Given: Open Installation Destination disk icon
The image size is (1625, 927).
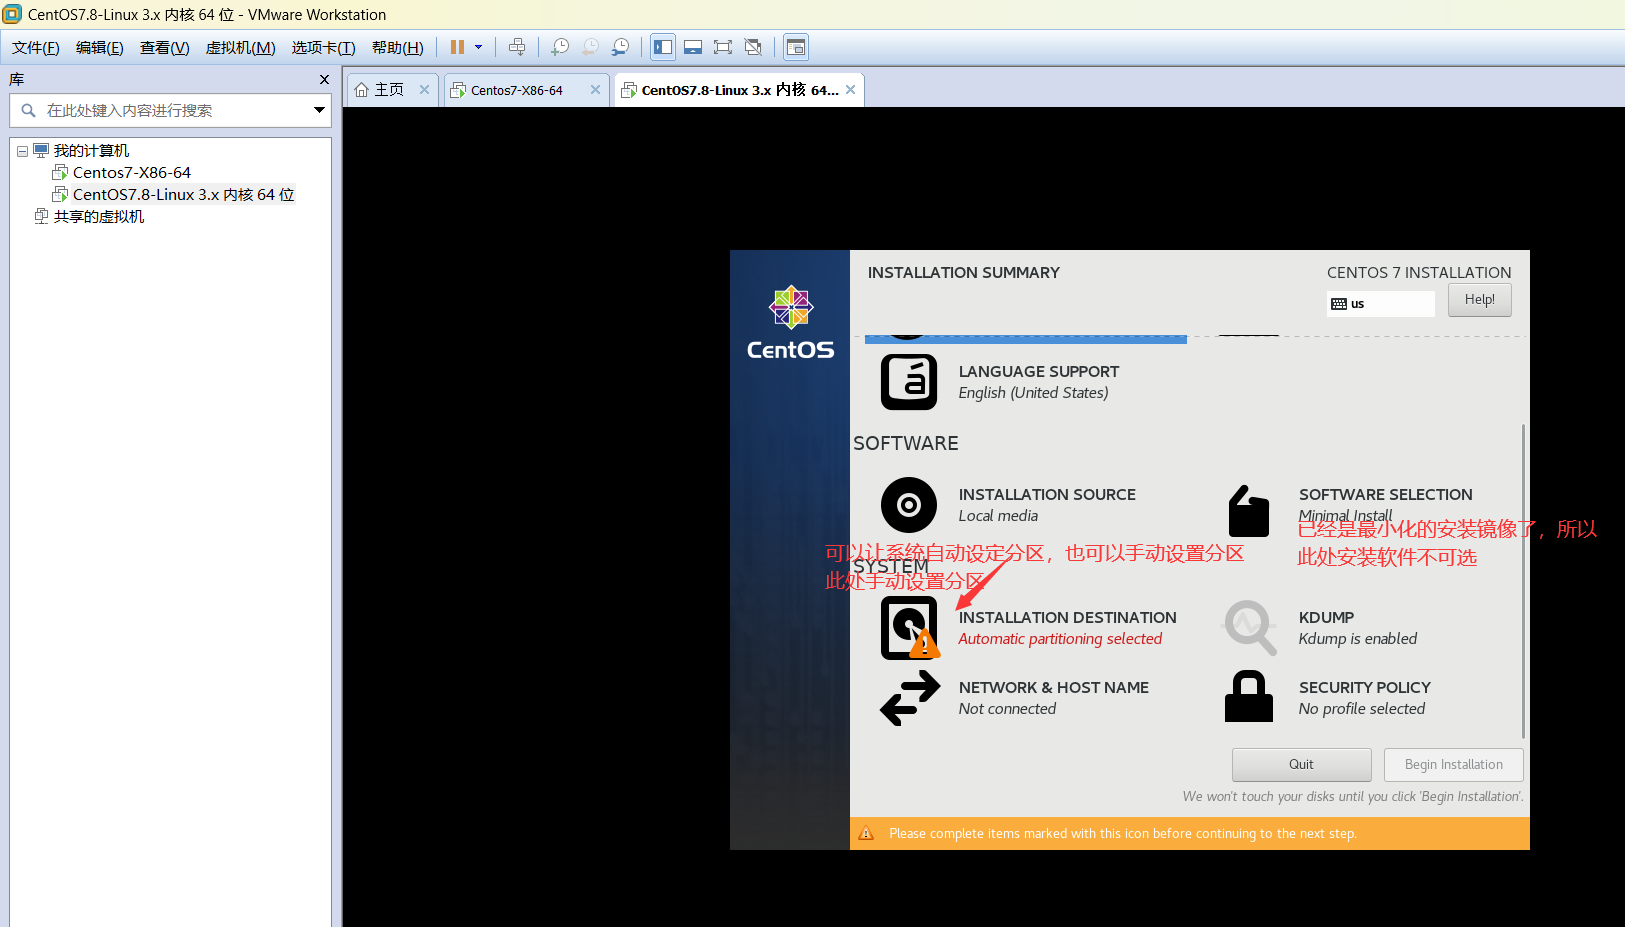Looking at the screenshot, I should 909,628.
